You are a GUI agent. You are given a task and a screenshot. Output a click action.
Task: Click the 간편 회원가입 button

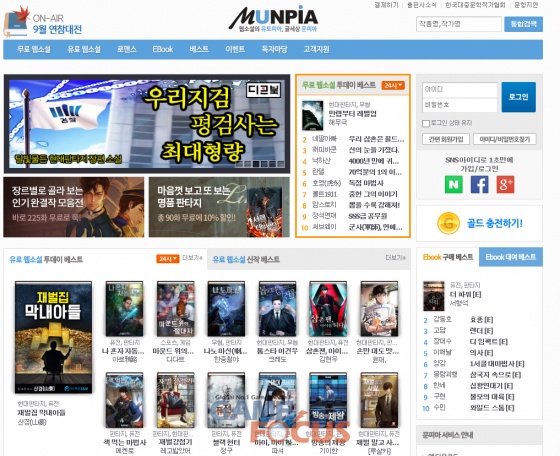pos(446,139)
